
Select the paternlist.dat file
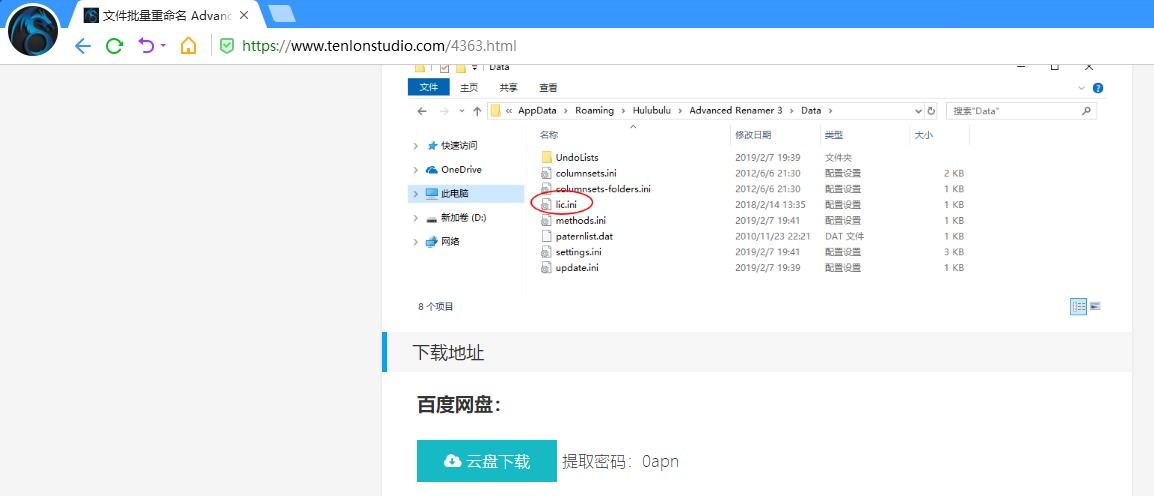pyautogui.click(x=577, y=236)
